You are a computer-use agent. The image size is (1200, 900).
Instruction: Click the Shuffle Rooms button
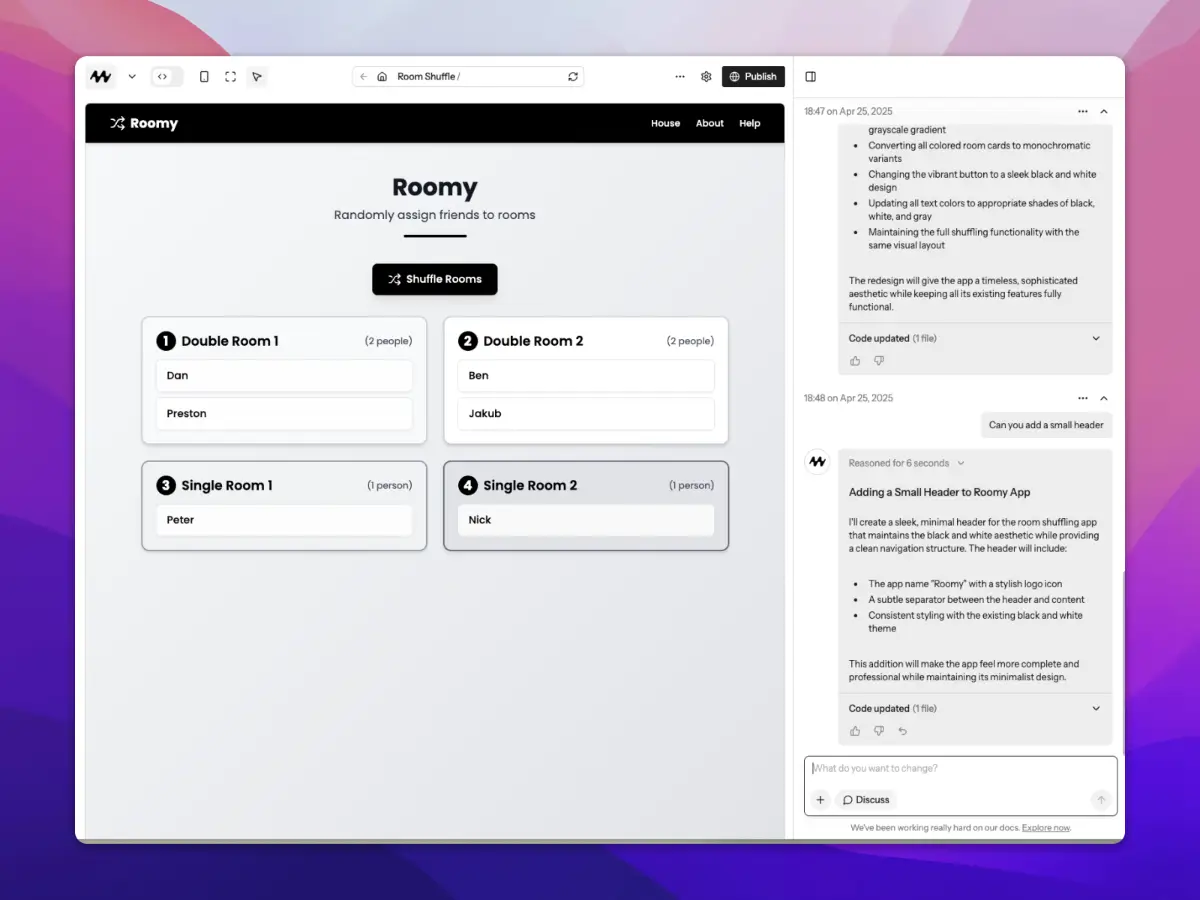click(x=435, y=279)
